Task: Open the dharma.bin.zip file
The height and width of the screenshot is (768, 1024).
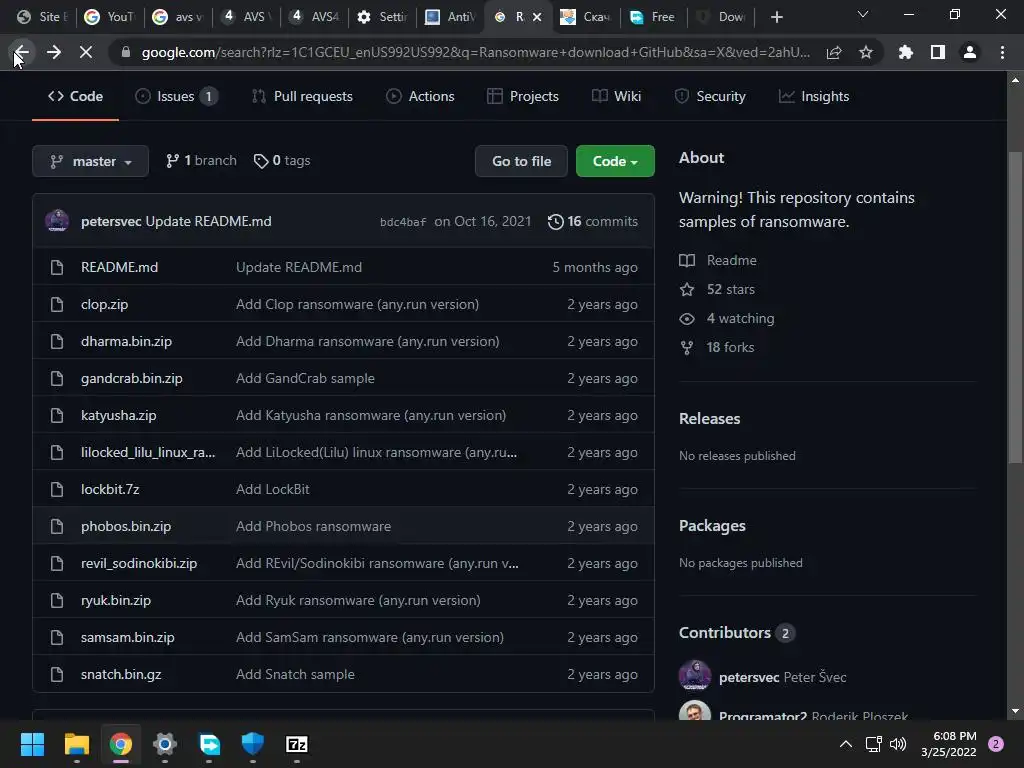Action: (127, 342)
